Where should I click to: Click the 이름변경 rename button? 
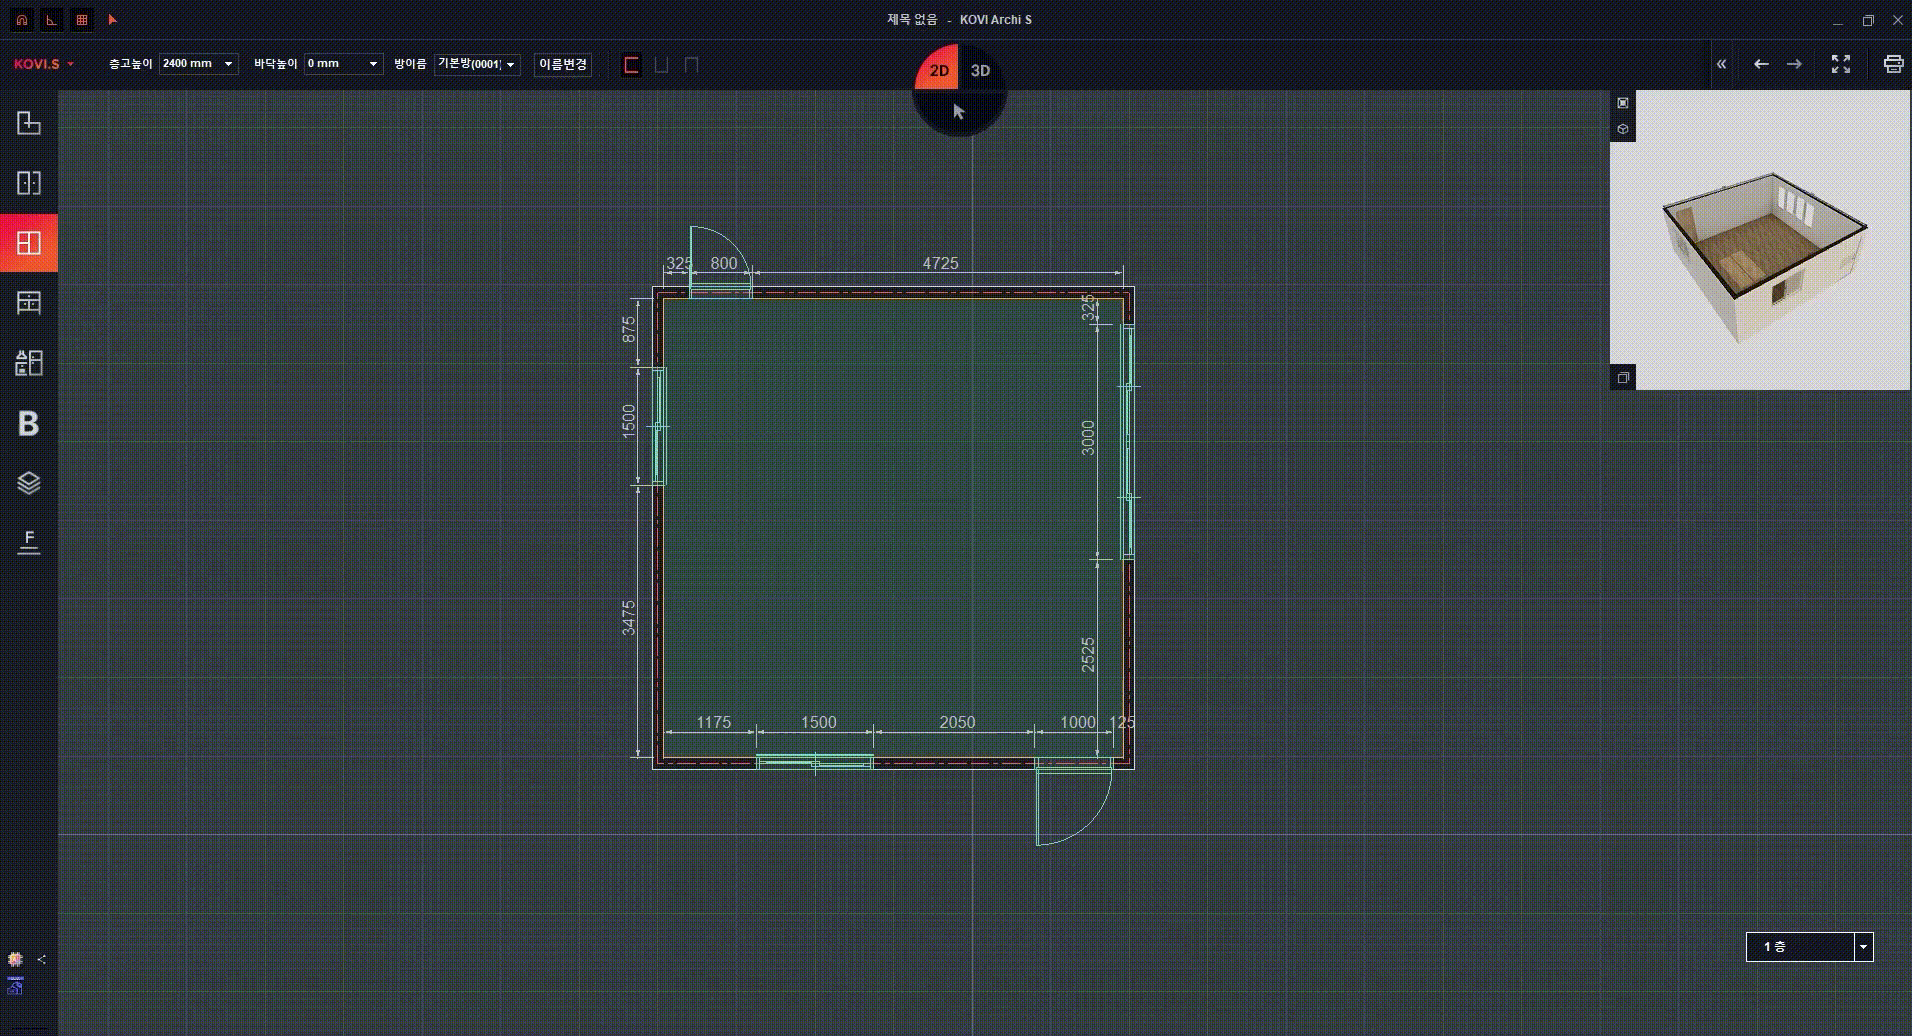[x=562, y=64]
